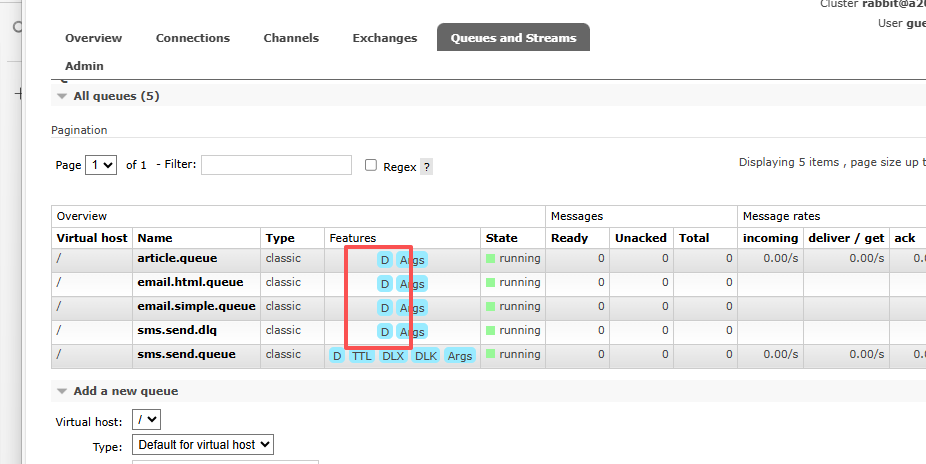Click the question mark help next to Regex
Image resolution: width=926 pixels, height=464 pixels.
[427, 167]
